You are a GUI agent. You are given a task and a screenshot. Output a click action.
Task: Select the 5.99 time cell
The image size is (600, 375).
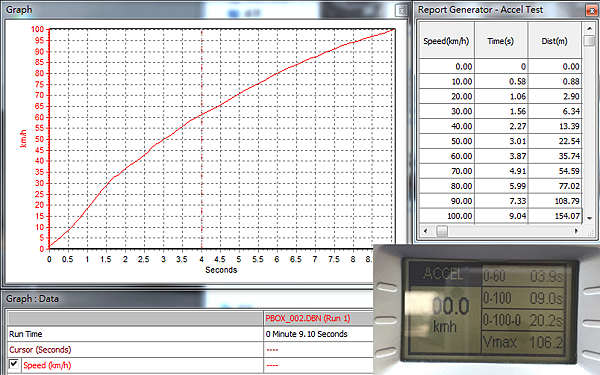(x=501, y=186)
